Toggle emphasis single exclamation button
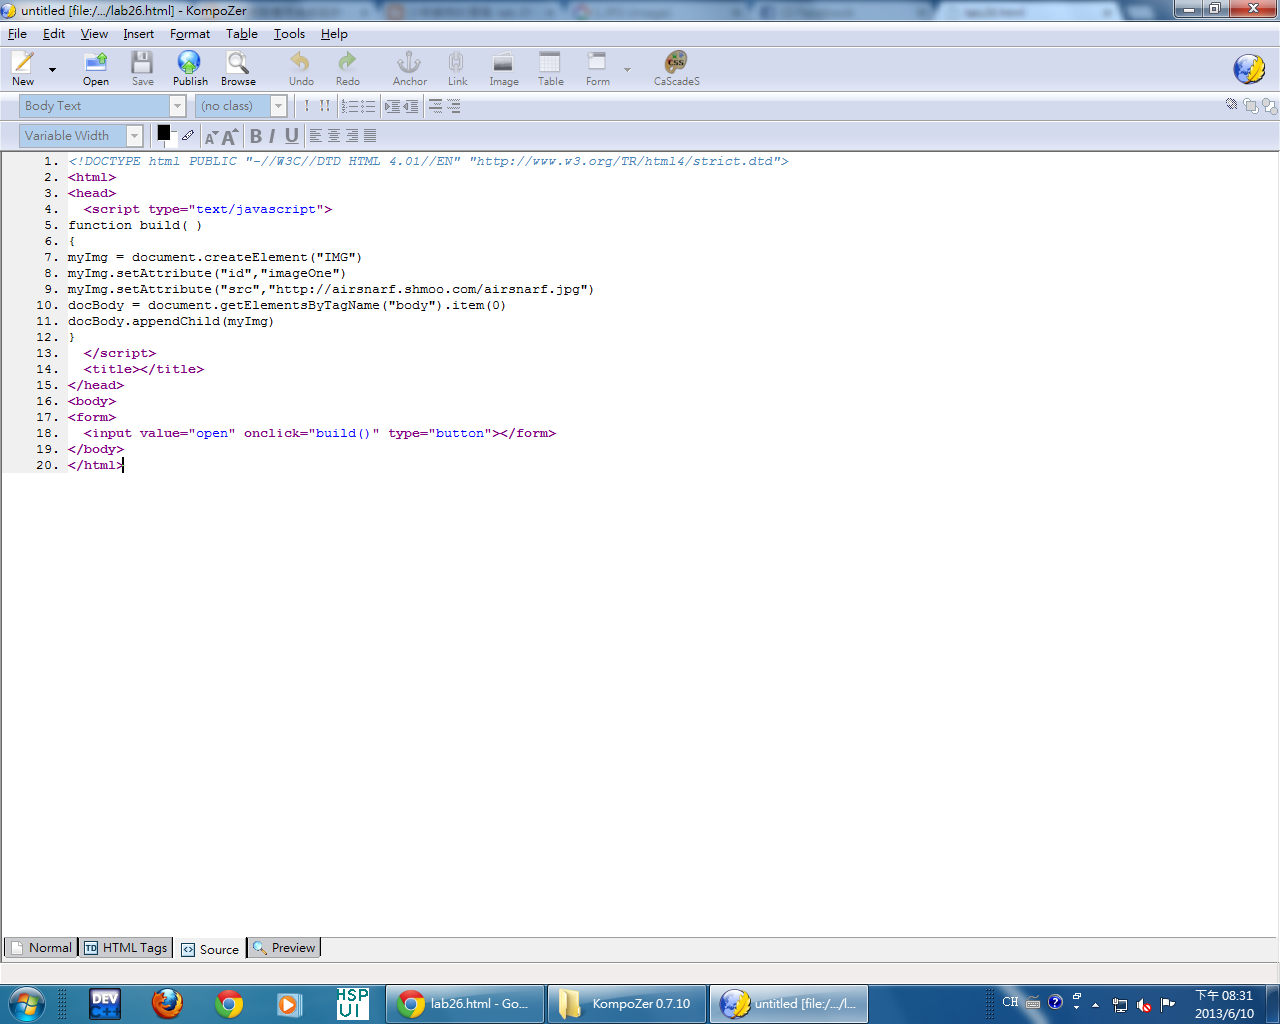1280x1024 pixels. tap(307, 106)
